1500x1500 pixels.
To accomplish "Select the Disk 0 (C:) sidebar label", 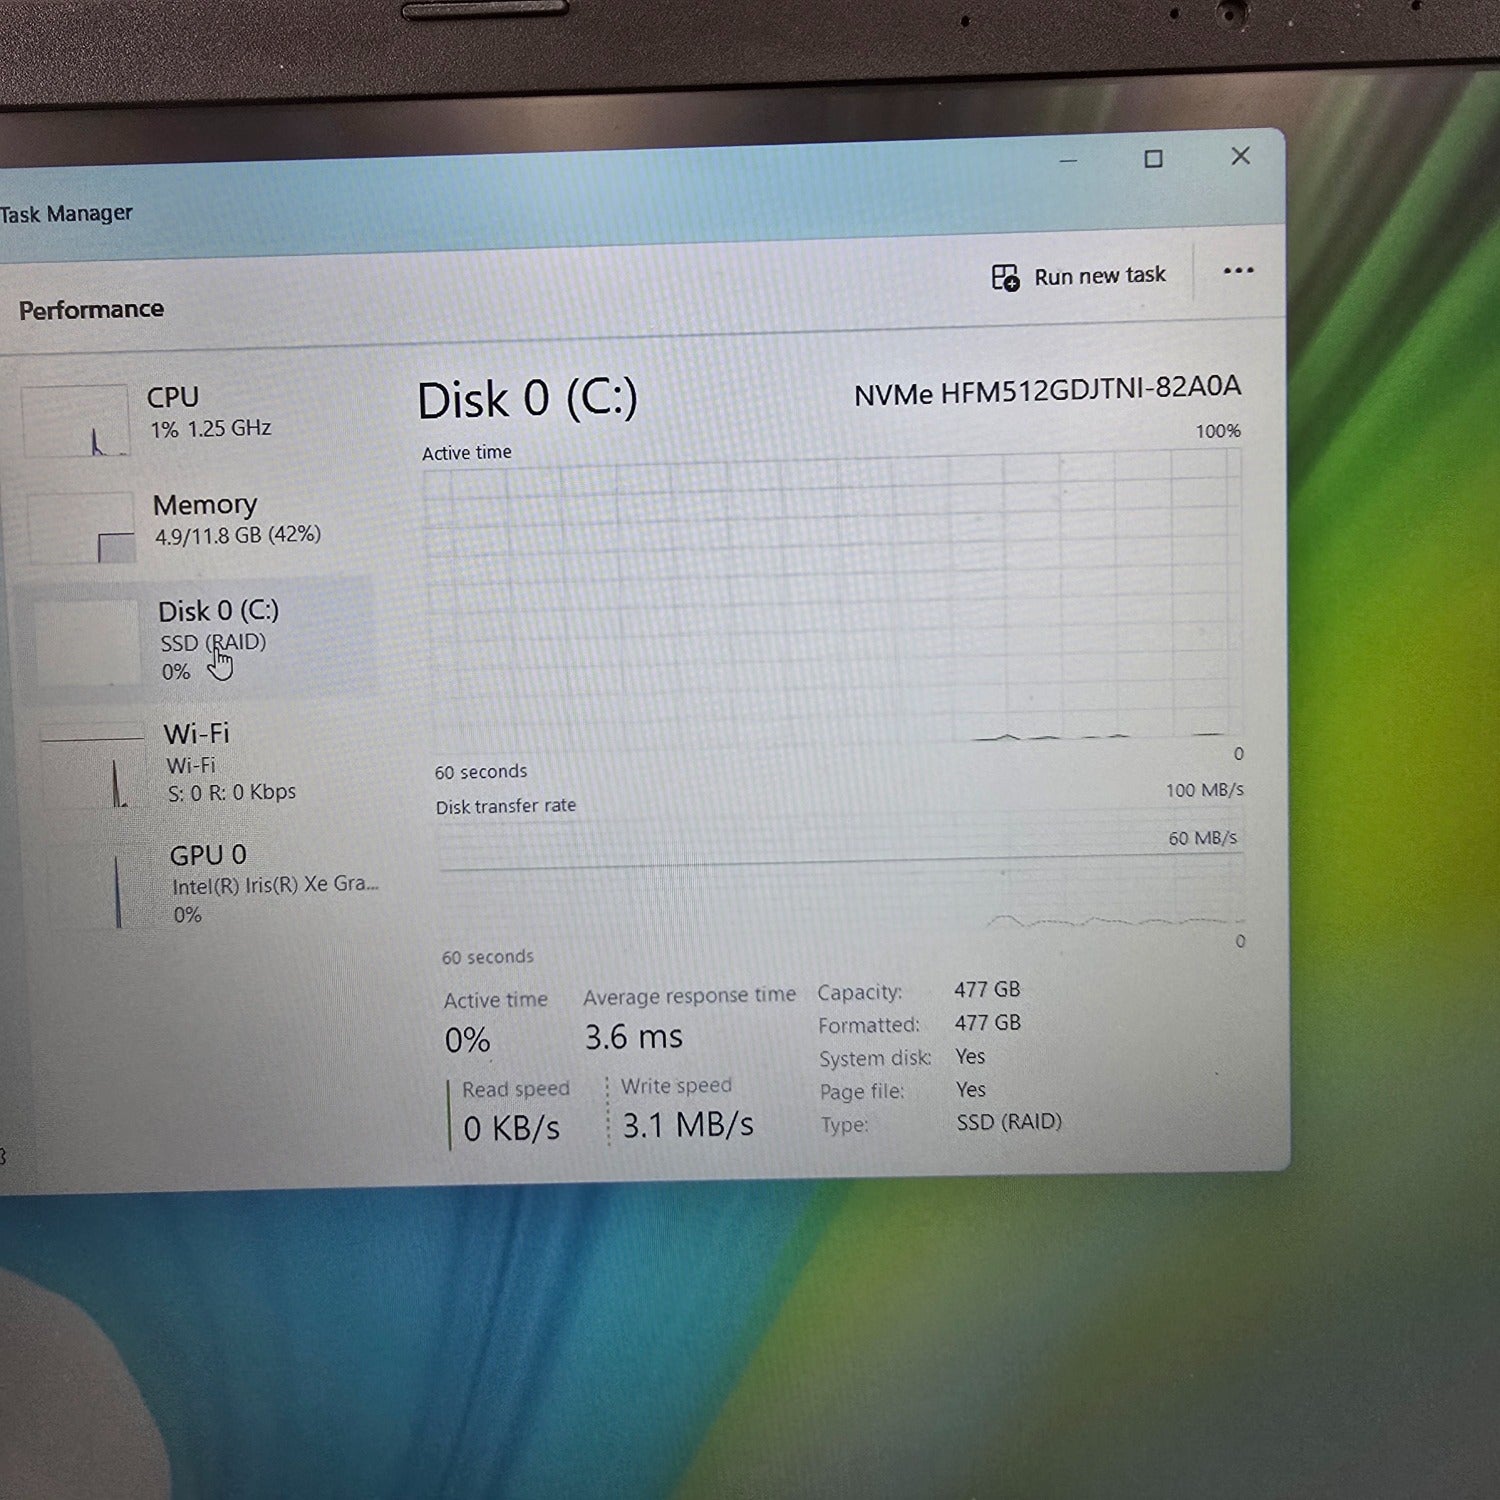I will click(218, 611).
